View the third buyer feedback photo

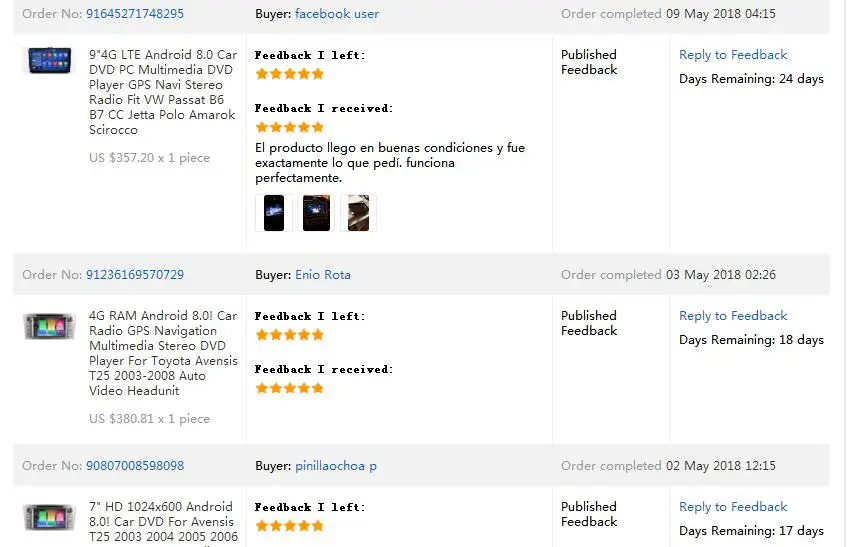[x=358, y=213]
